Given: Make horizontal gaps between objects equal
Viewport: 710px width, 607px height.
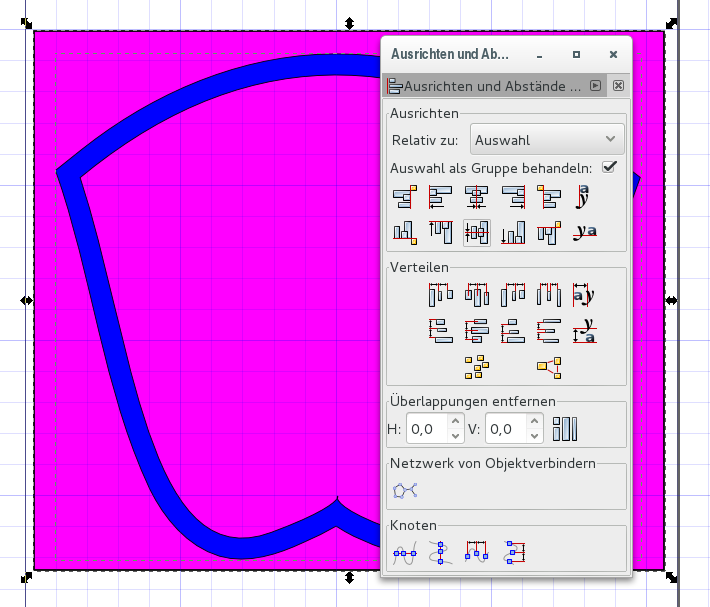Looking at the screenshot, I should pyautogui.click(x=549, y=295).
